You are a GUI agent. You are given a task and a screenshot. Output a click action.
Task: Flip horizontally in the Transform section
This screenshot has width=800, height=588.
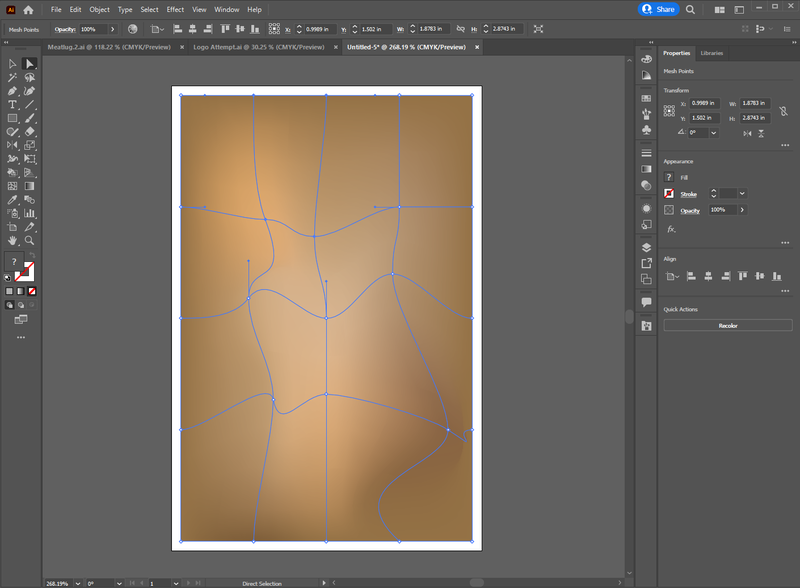click(x=745, y=133)
